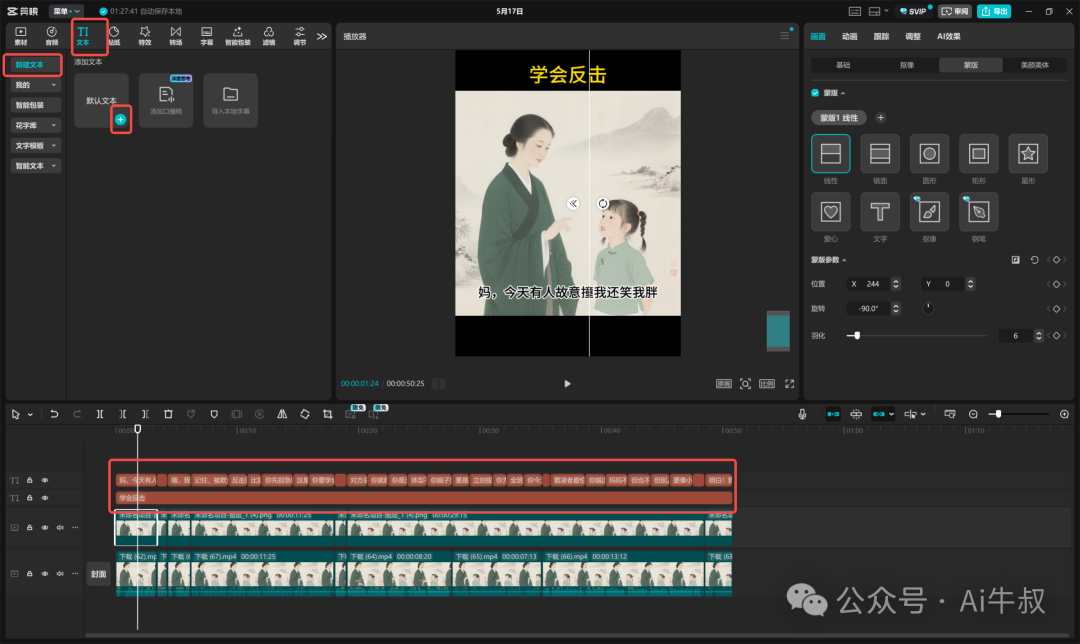Toggle visibility of the main mp4 track
Viewport: 1080px width, 644px height.
click(x=45, y=573)
